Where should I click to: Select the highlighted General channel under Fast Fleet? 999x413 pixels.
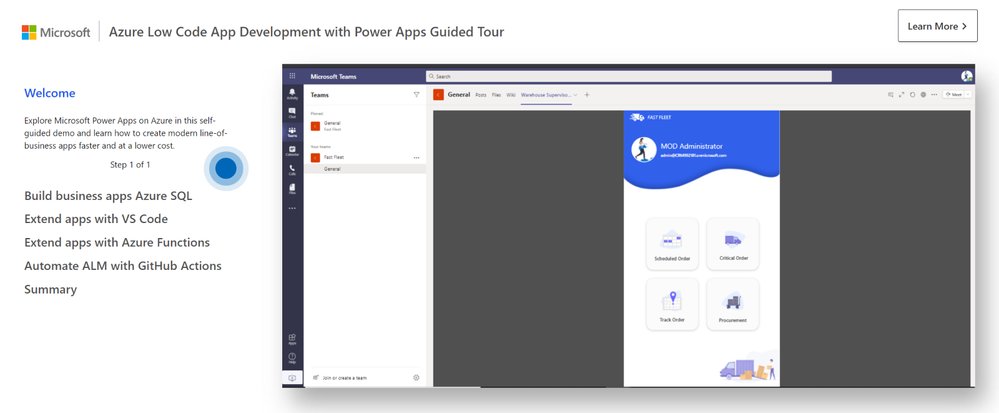pos(365,169)
